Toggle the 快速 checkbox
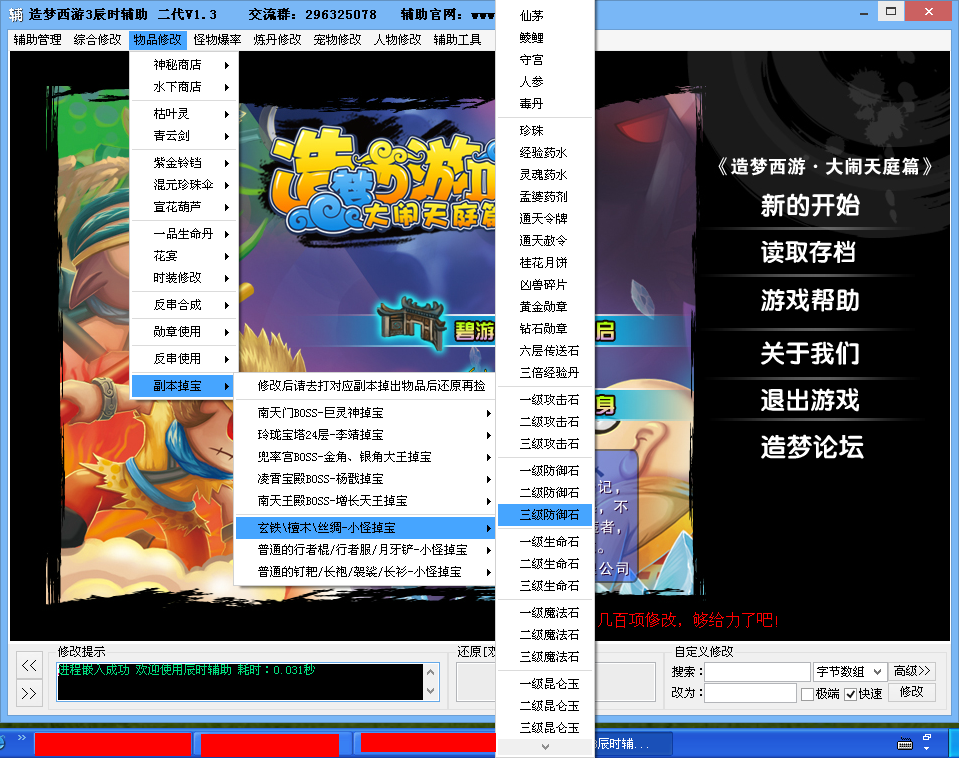The height and width of the screenshot is (758, 959). [x=850, y=694]
